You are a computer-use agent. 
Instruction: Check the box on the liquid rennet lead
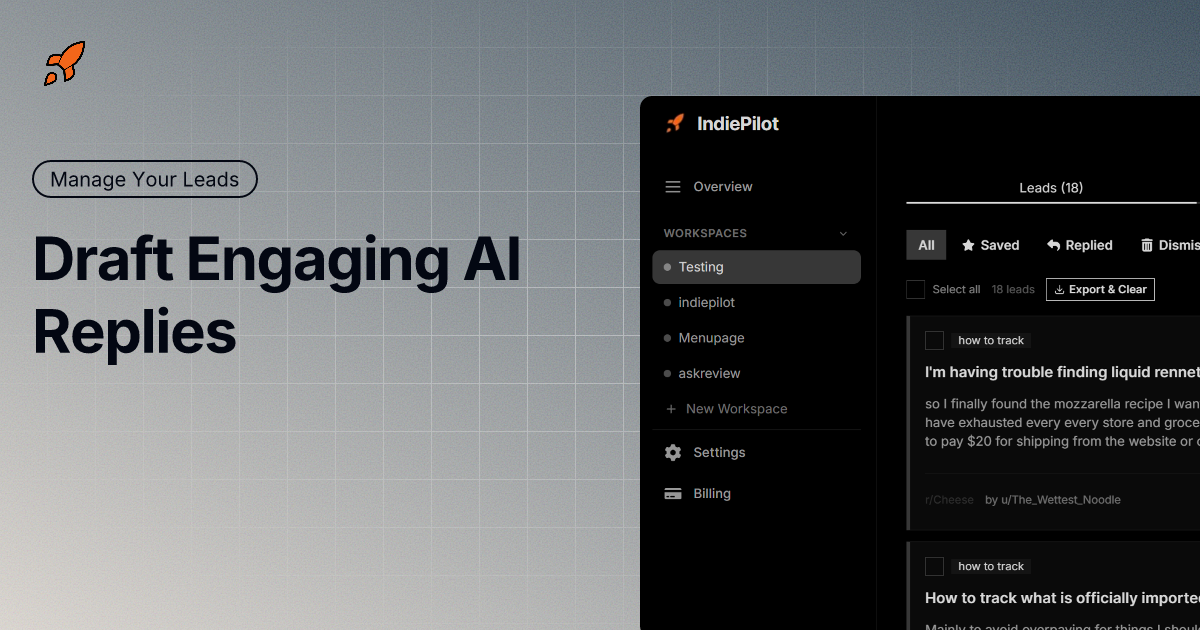934,340
